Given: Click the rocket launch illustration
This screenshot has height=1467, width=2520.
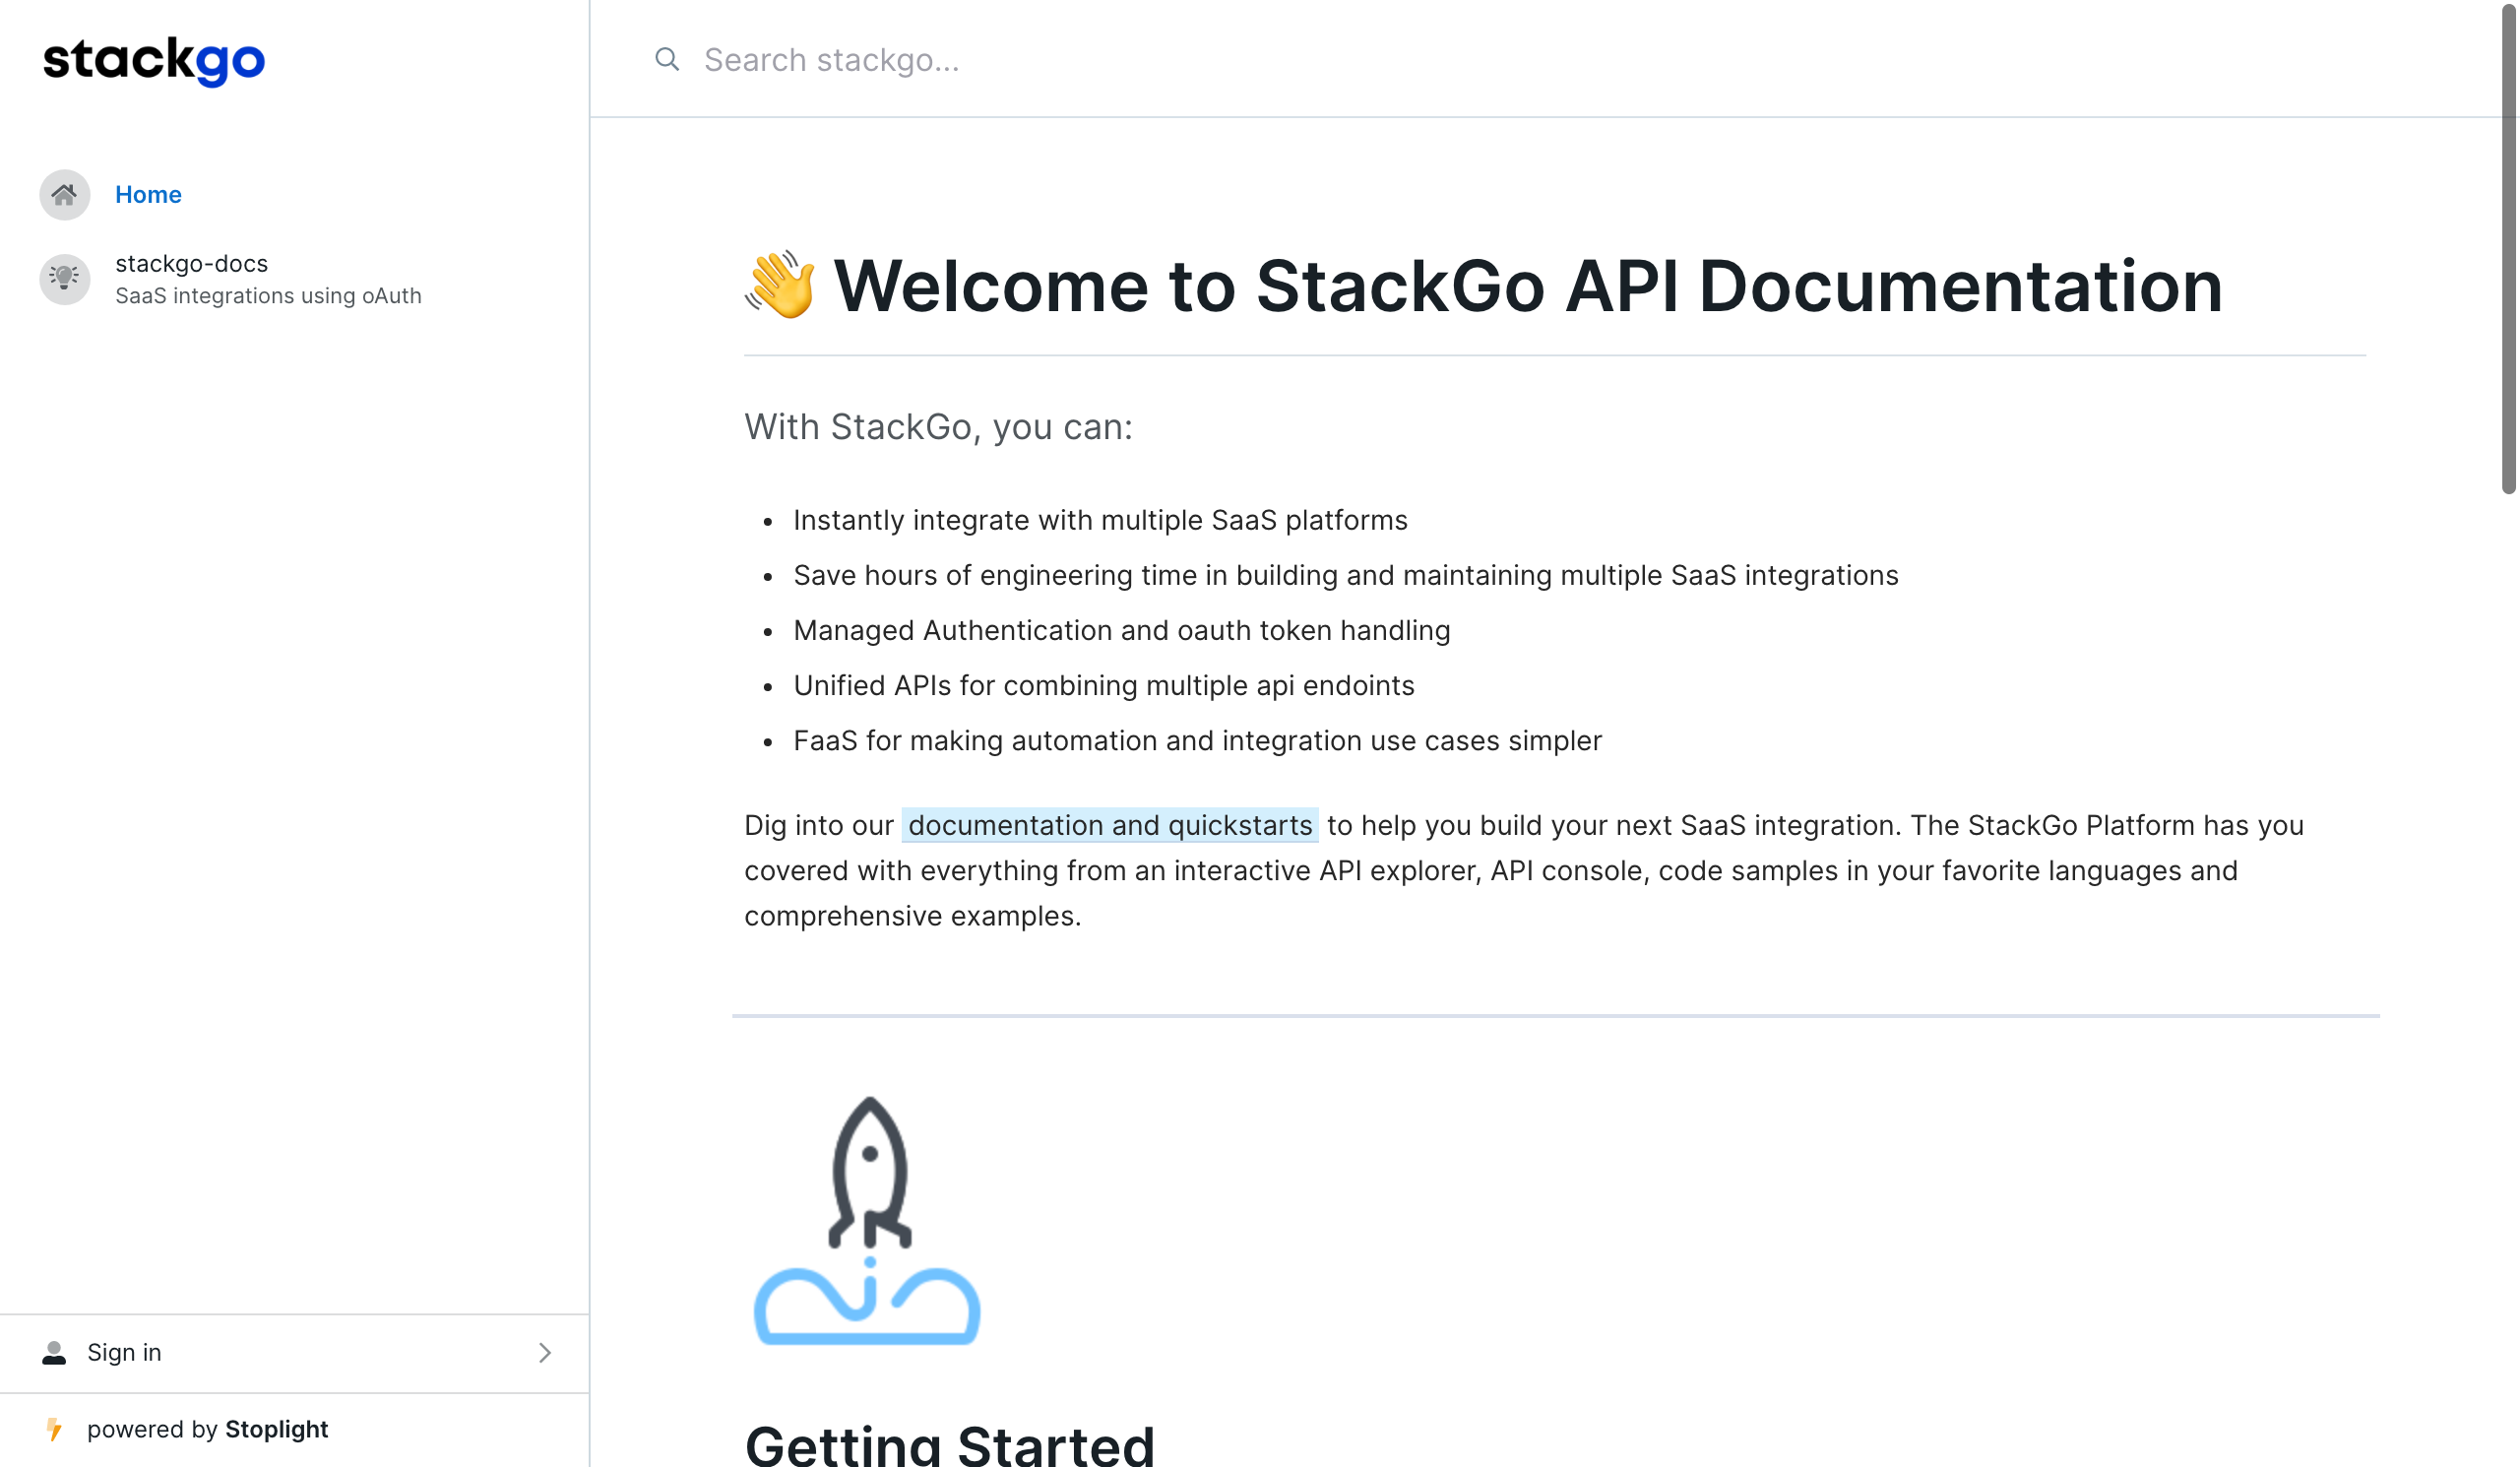Looking at the screenshot, I should (x=867, y=1221).
